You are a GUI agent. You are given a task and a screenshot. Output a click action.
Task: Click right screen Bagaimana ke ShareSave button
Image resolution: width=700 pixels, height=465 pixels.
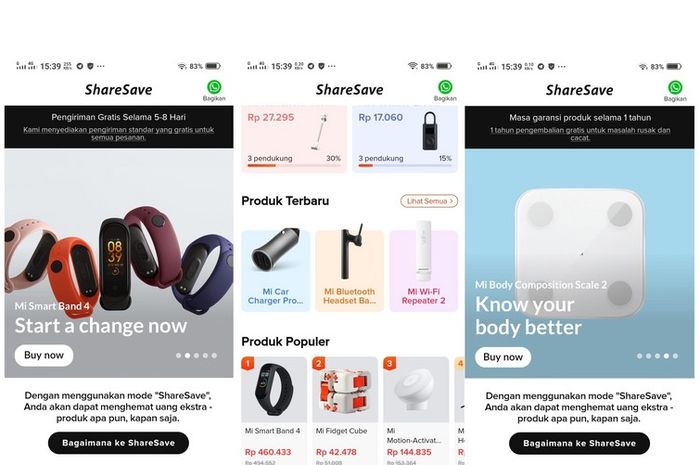[579, 444]
